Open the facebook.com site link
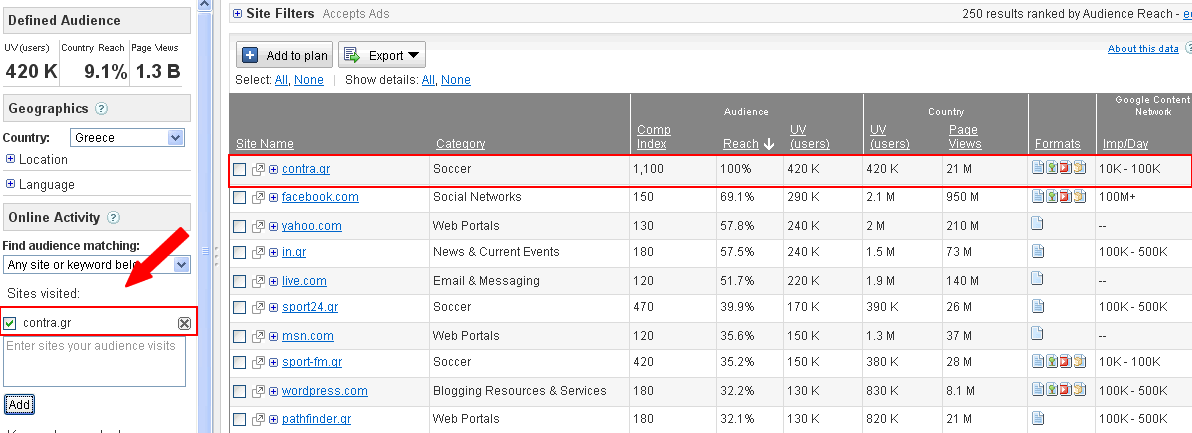Viewport: 1192px width, 433px height. coord(320,198)
